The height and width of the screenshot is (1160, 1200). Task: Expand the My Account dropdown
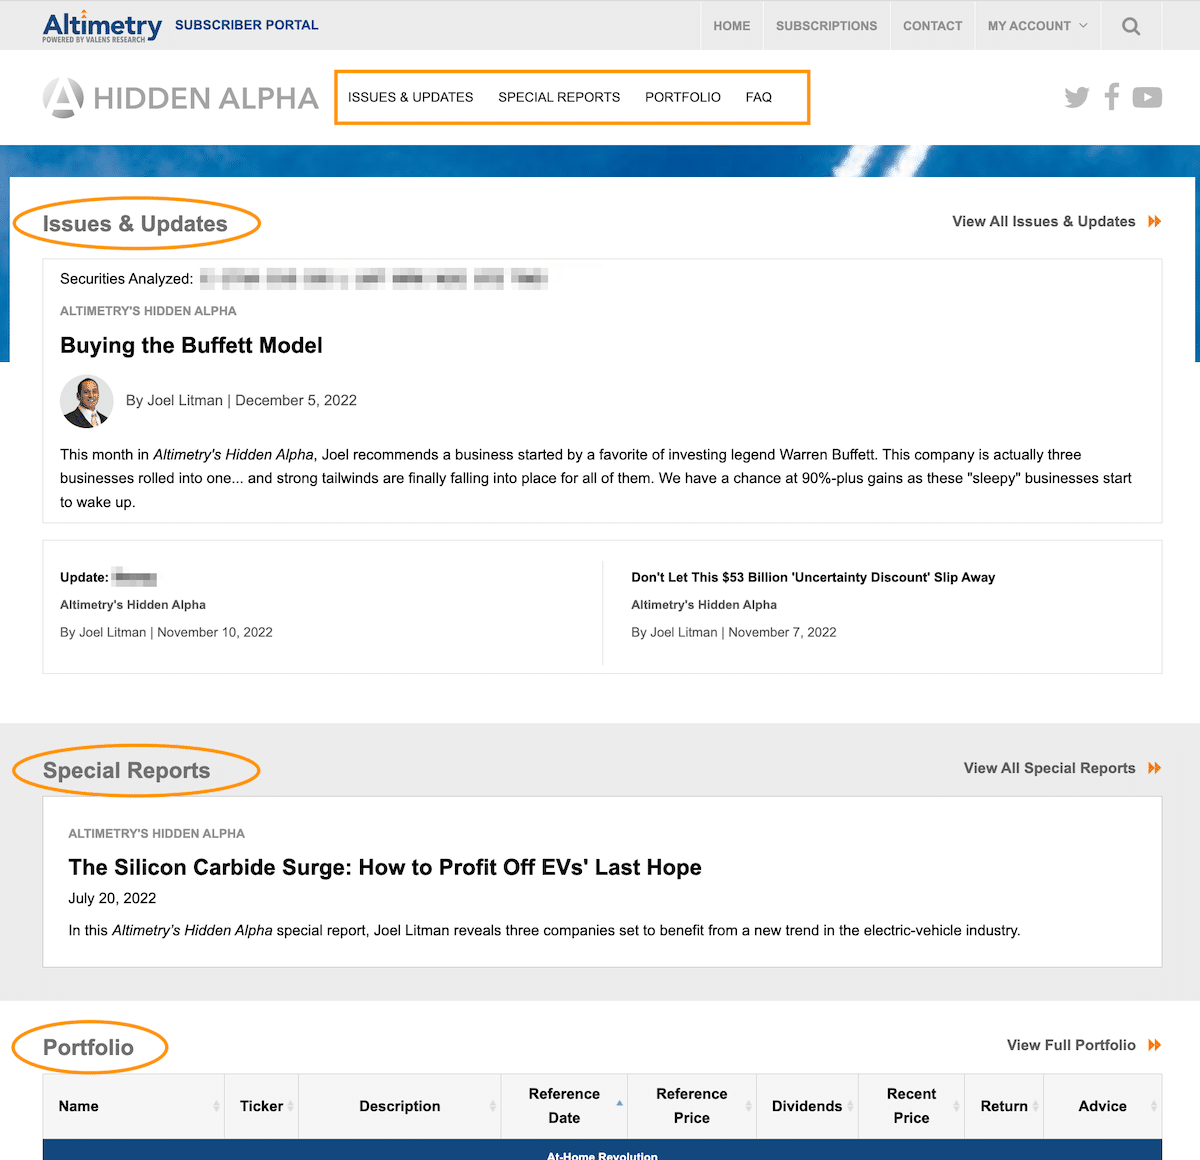click(x=1037, y=26)
